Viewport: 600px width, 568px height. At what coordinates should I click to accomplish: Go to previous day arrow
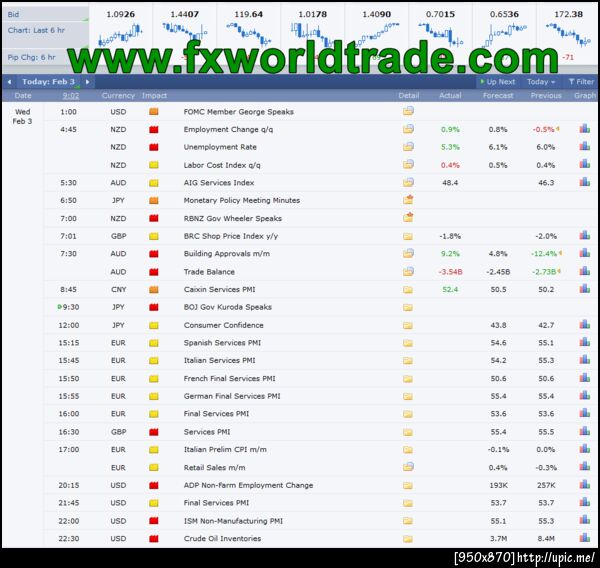tap(9, 82)
